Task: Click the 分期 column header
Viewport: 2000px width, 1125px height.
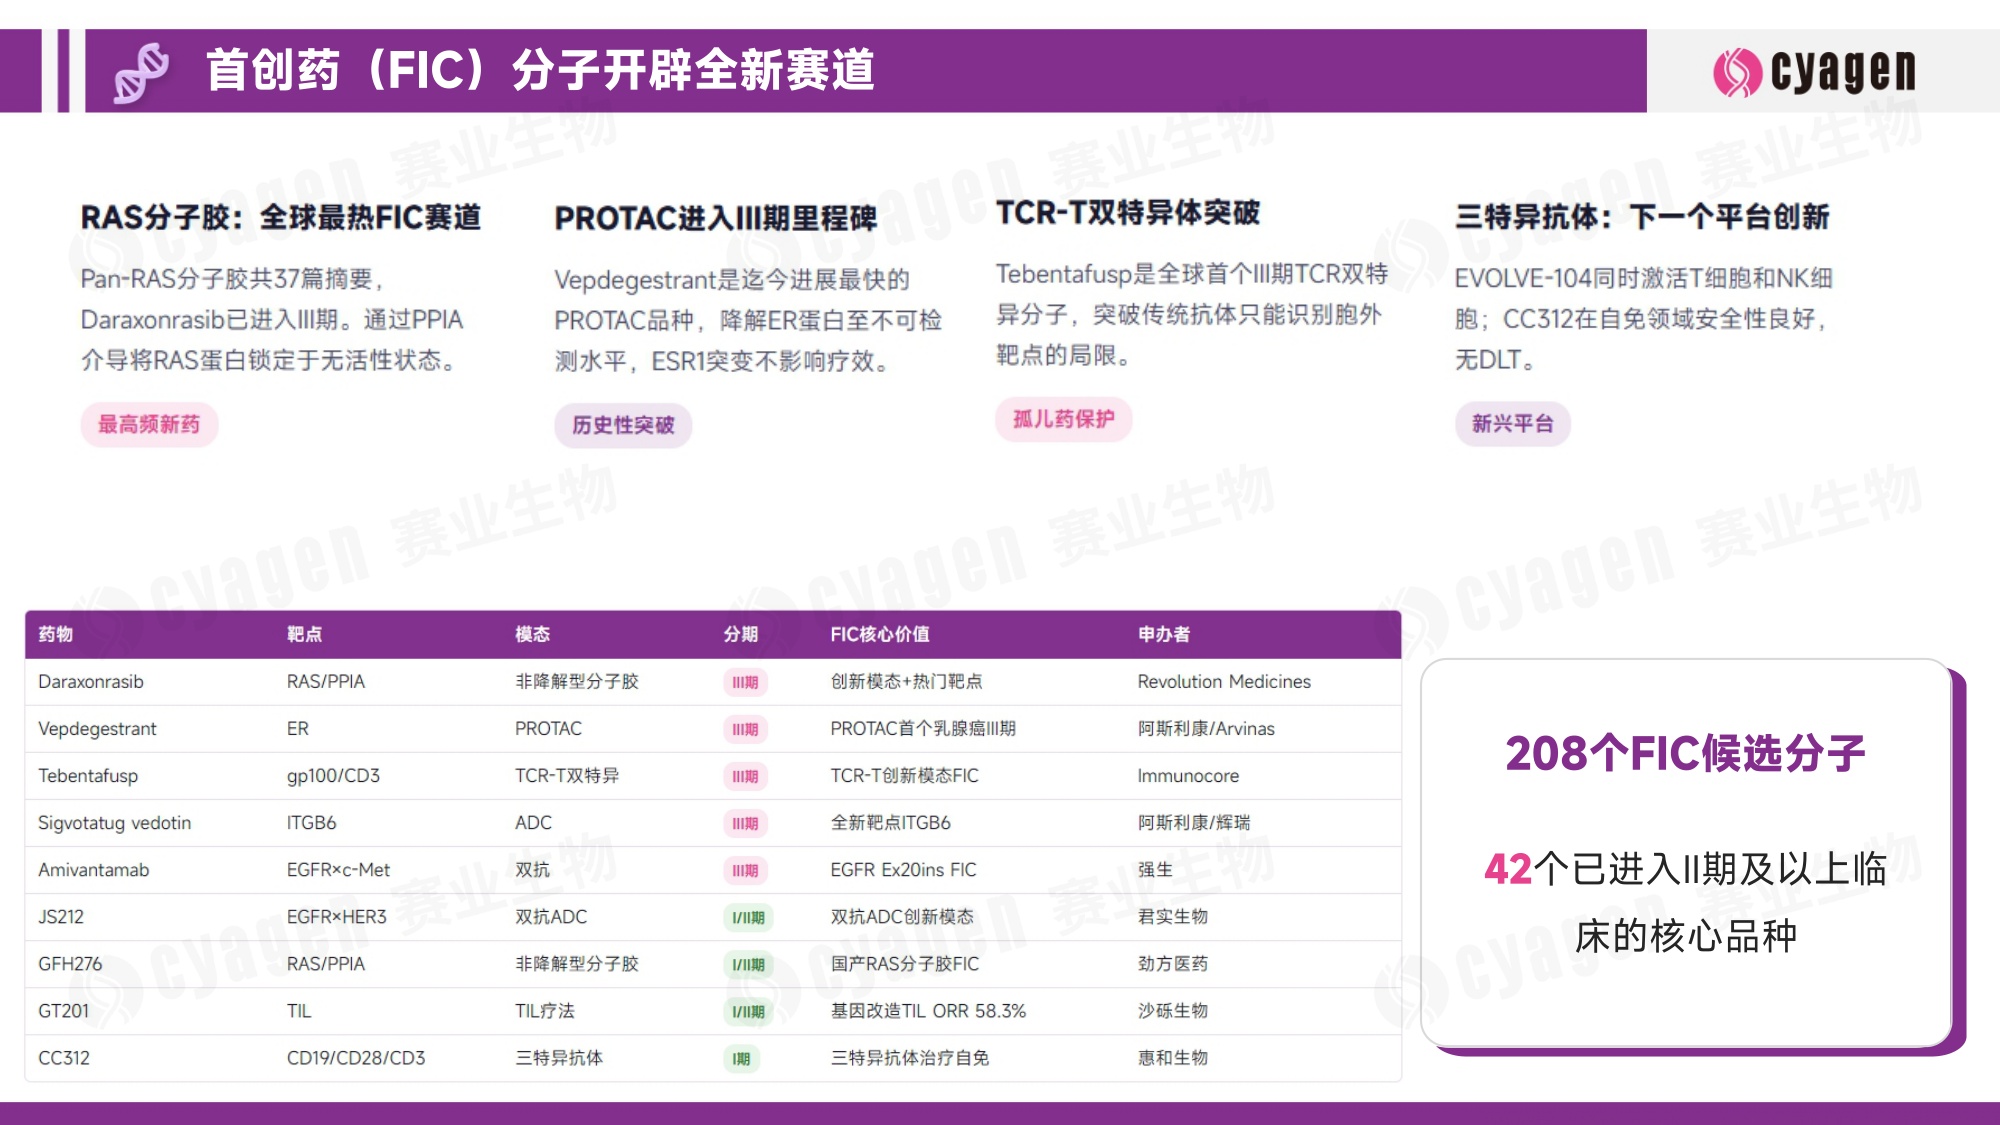Action: click(741, 634)
